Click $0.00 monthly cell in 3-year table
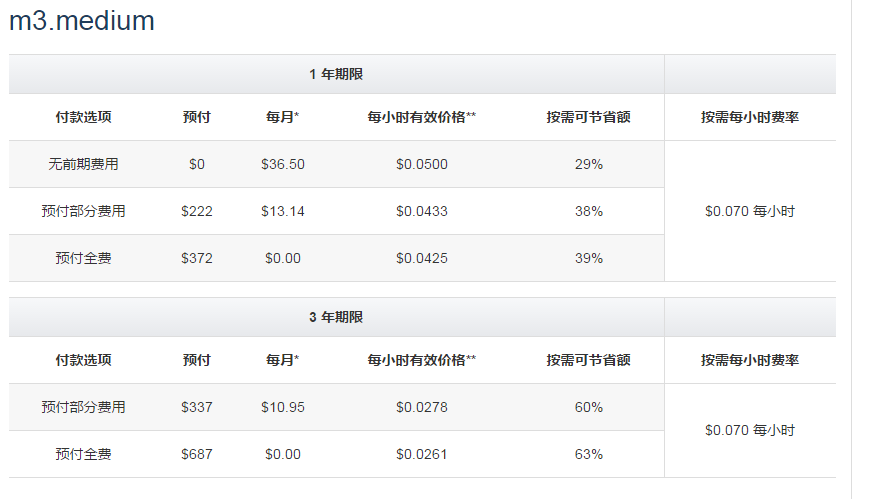The image size is (874, 499). click(x=283, y=454)
